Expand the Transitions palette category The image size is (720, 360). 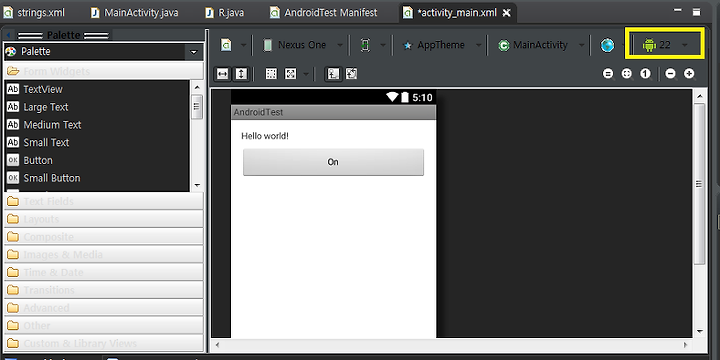(104, 290)
